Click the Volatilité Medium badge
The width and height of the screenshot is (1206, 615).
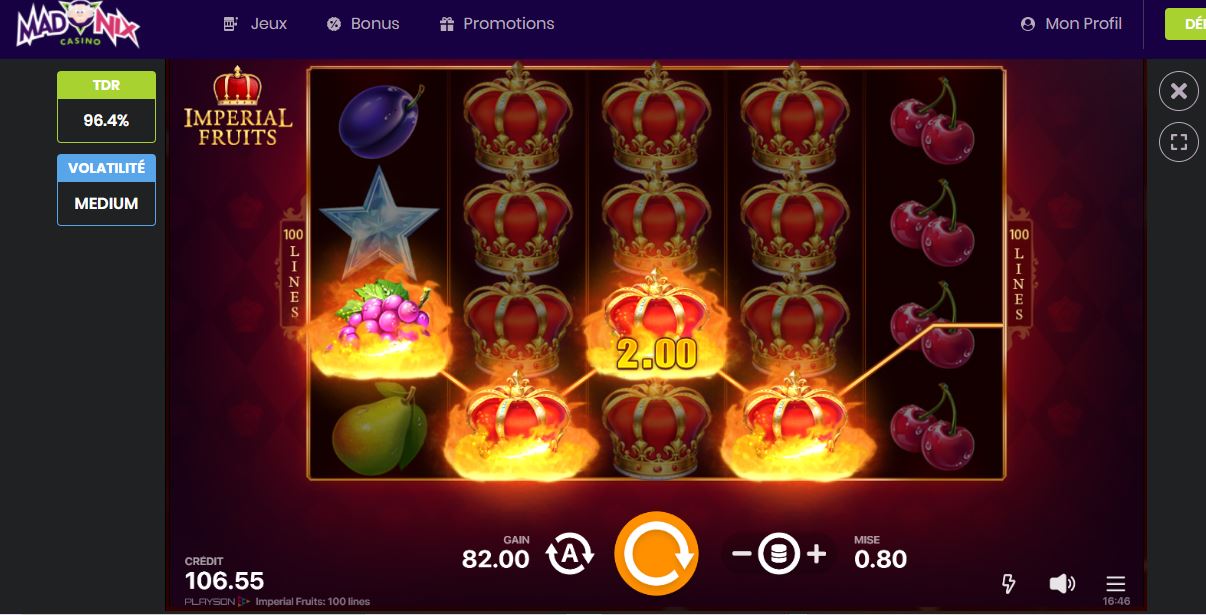(x=106, y=190)
